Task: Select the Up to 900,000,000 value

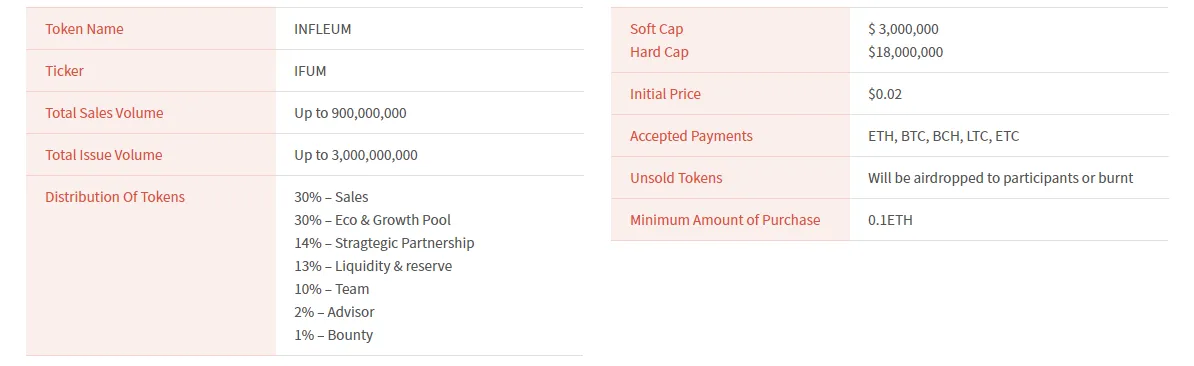Action: (x=350, y=113)
